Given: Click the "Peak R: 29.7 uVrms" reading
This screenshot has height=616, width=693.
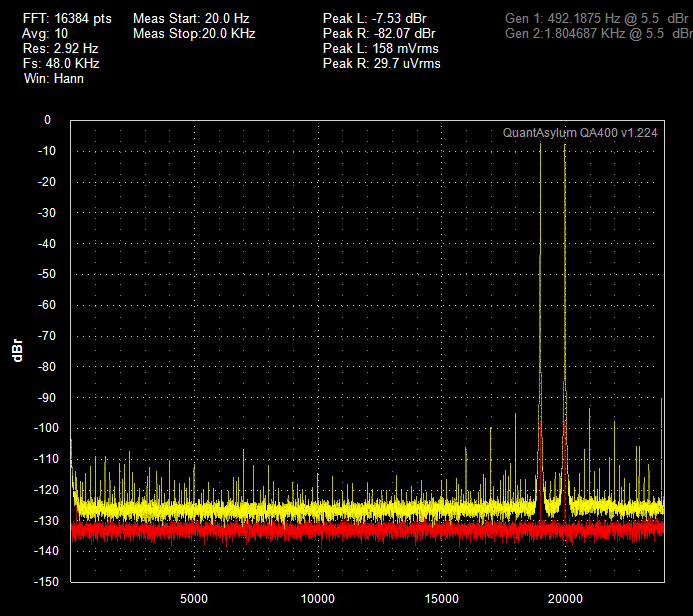Looking at the screenshot, I should [381, 64].
